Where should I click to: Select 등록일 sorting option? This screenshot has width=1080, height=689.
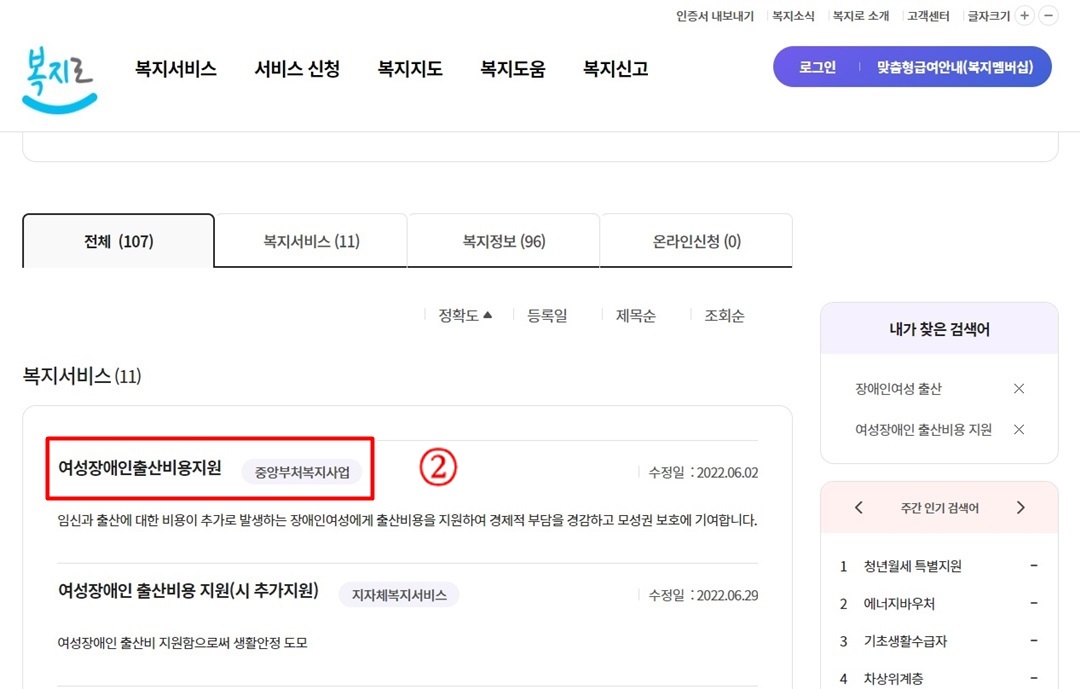546,314
